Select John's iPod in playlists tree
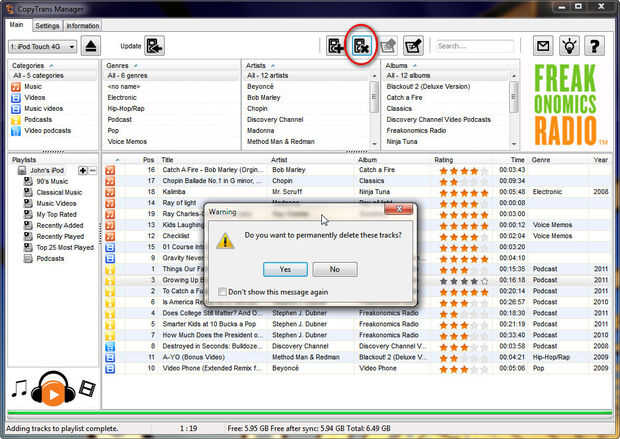Image resolution: width=620 pixels, height=439 pixels. point(47,170)
